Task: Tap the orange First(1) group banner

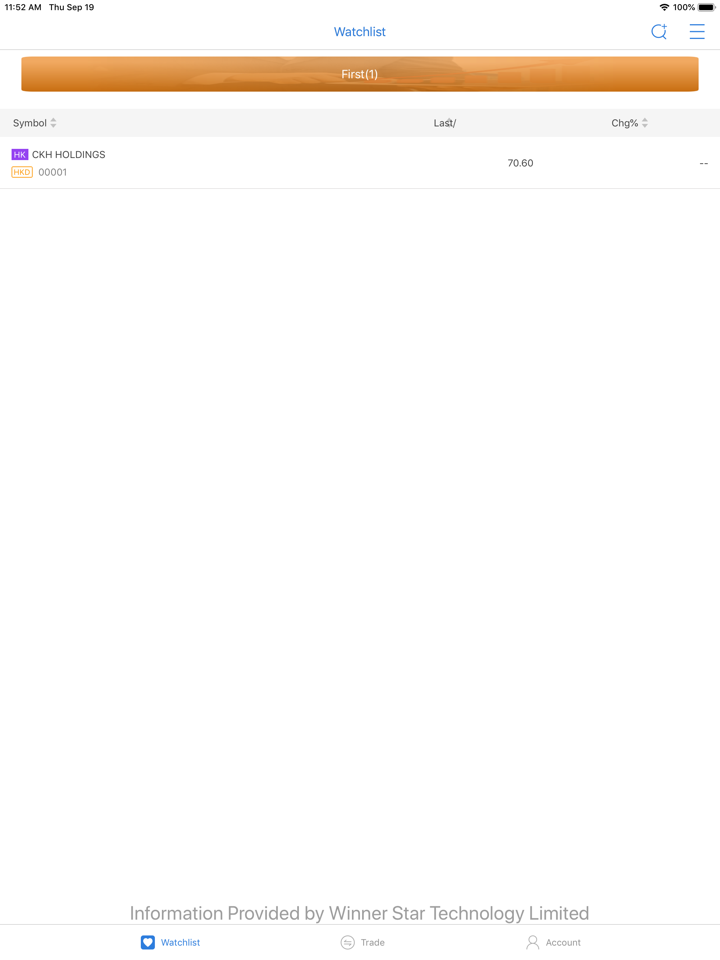Action: tap(360, 74)
